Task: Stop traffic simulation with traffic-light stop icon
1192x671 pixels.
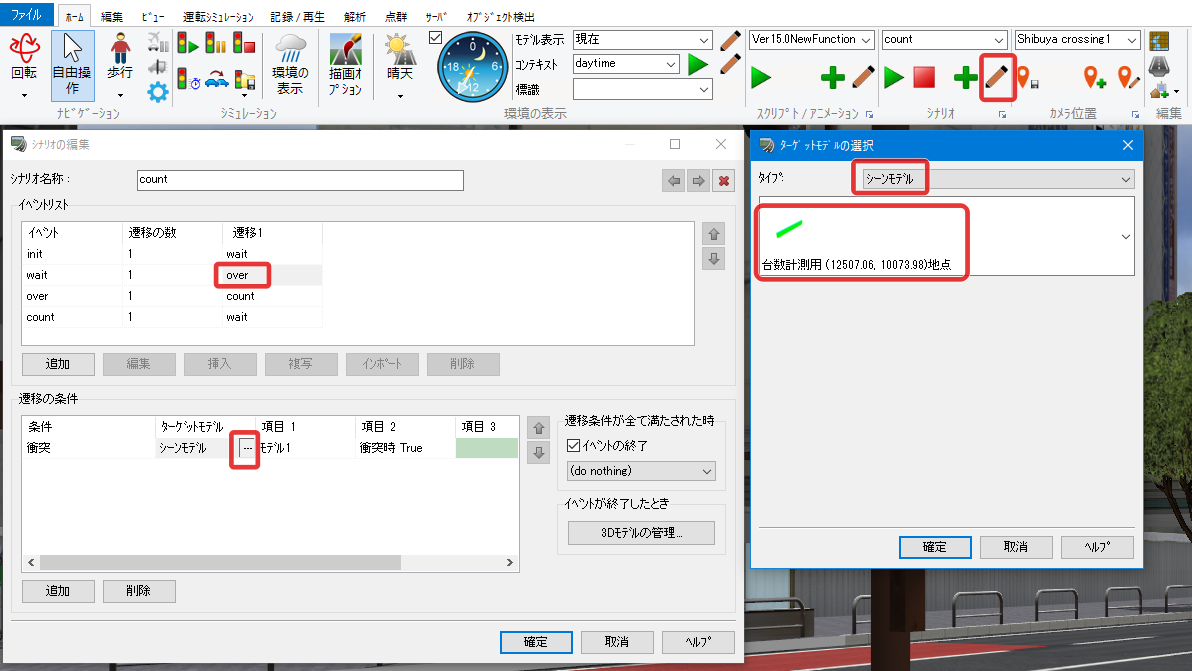Action: click(x=244, y=44)
